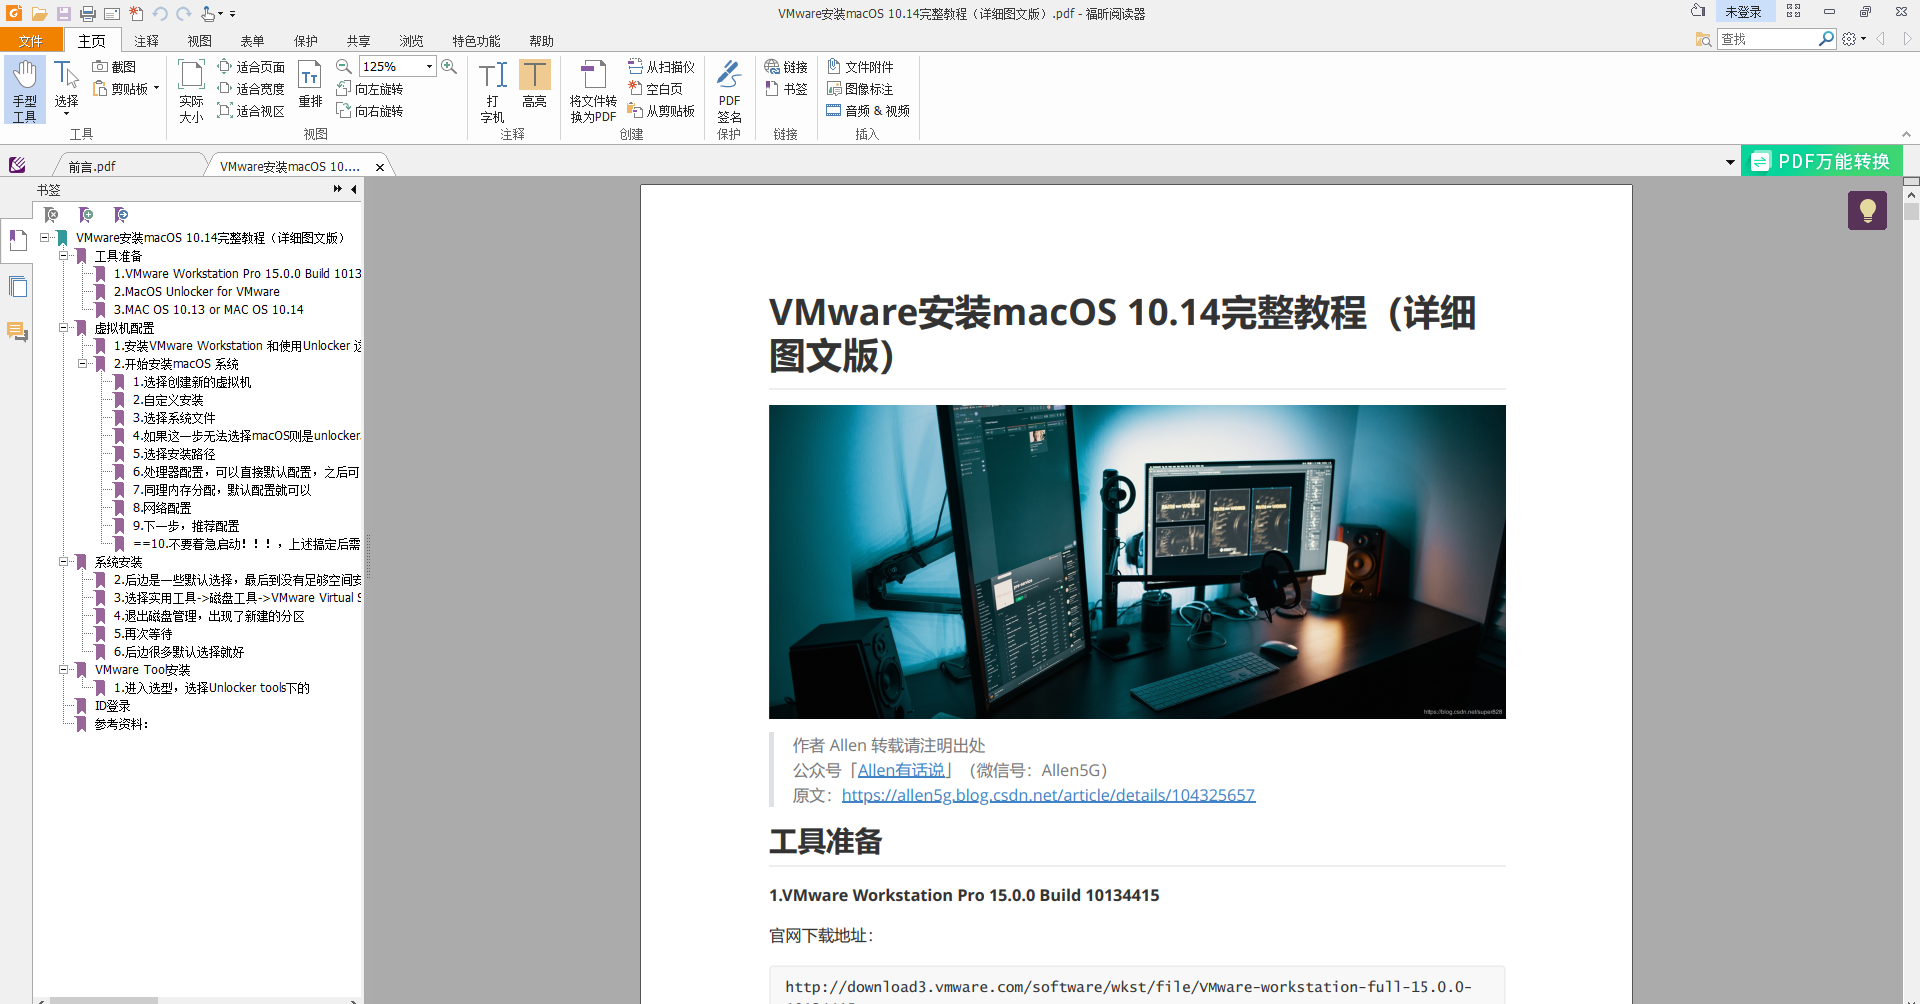Set view to Actual Size (实际大小)
Screen dimensions: 1920x1004
[x=191, y=91]
